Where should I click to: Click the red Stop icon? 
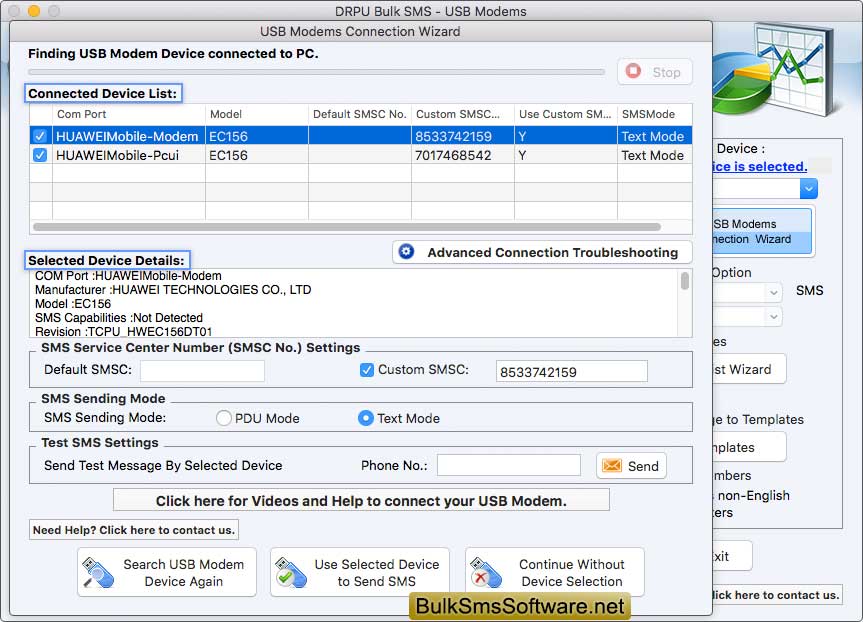633,71
